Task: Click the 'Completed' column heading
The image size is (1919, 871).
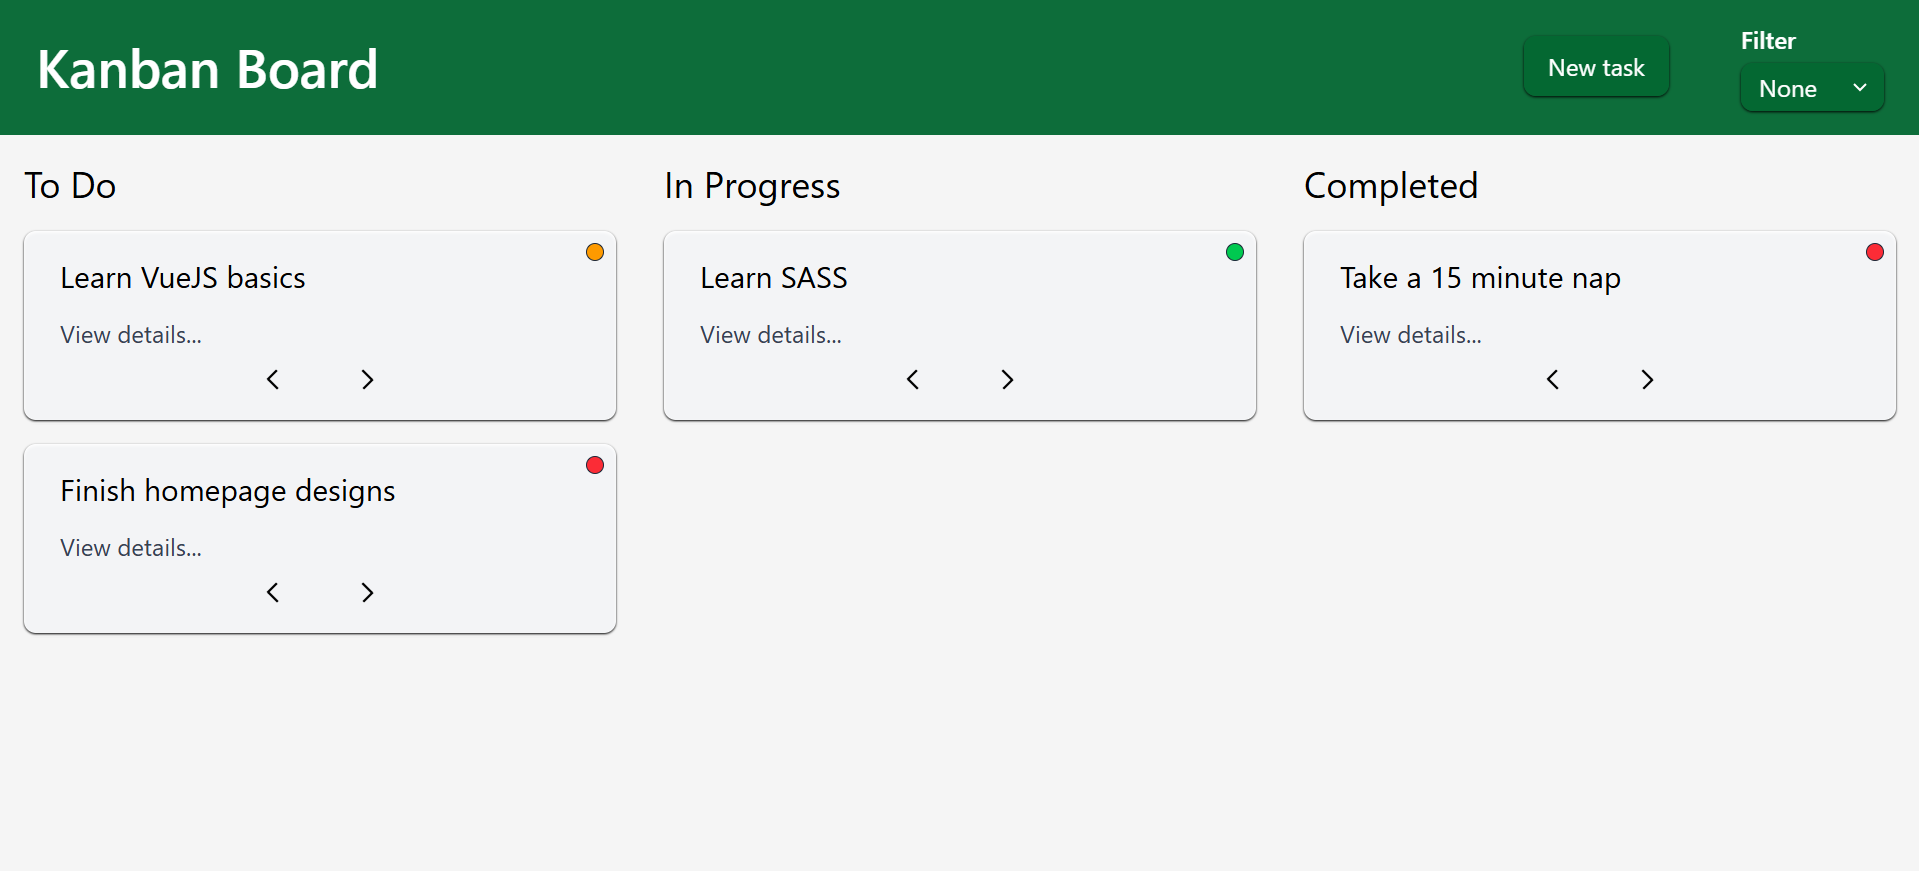Action: (1391, 185)
